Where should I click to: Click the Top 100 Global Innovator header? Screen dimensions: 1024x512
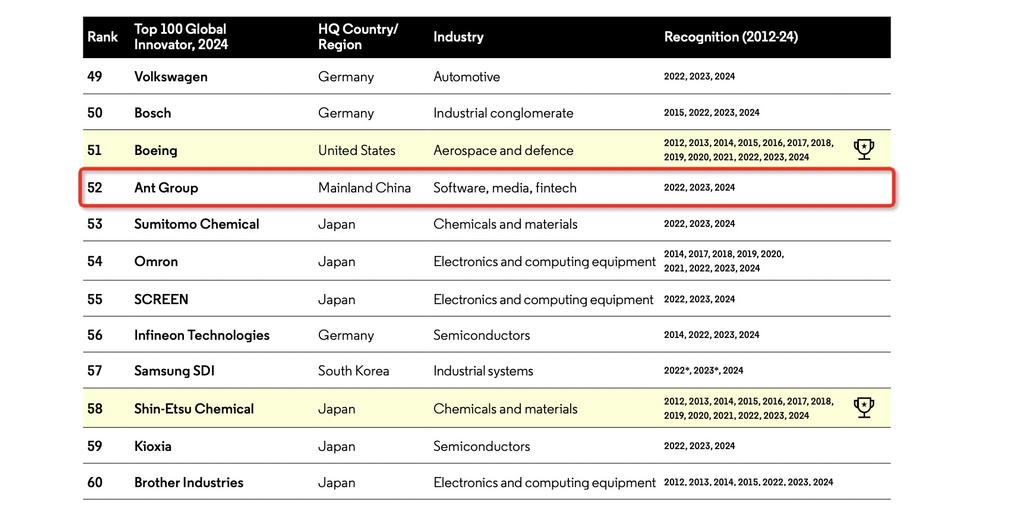[x=181, y=37]
